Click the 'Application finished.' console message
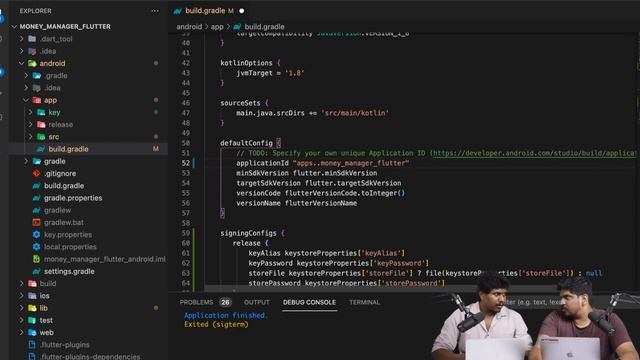This screenshot has width=640, height=360. (x=226, y=316)
